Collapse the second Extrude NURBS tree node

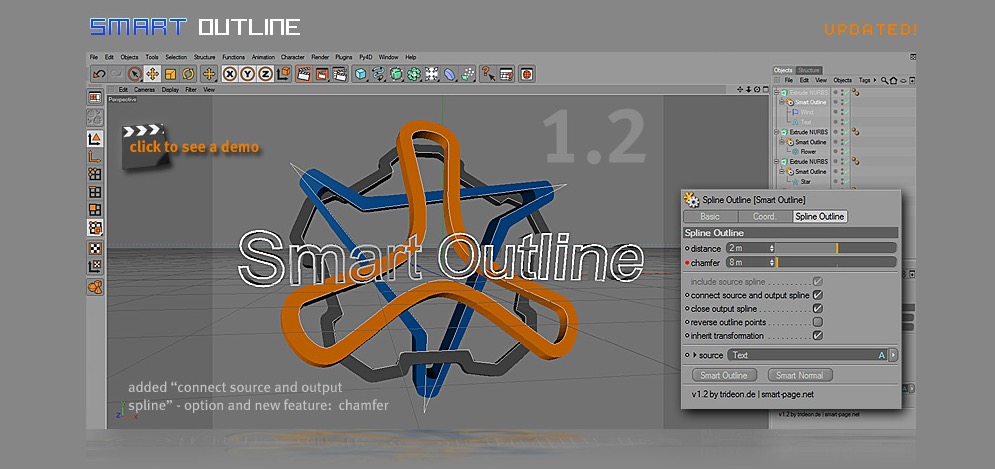tap(776, 132)
